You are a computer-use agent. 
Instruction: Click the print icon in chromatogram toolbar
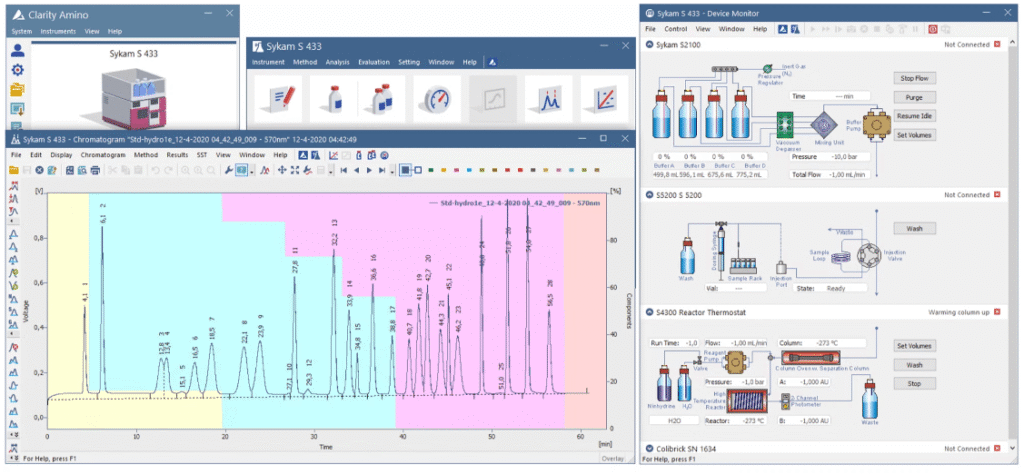(x=95, y=170)
